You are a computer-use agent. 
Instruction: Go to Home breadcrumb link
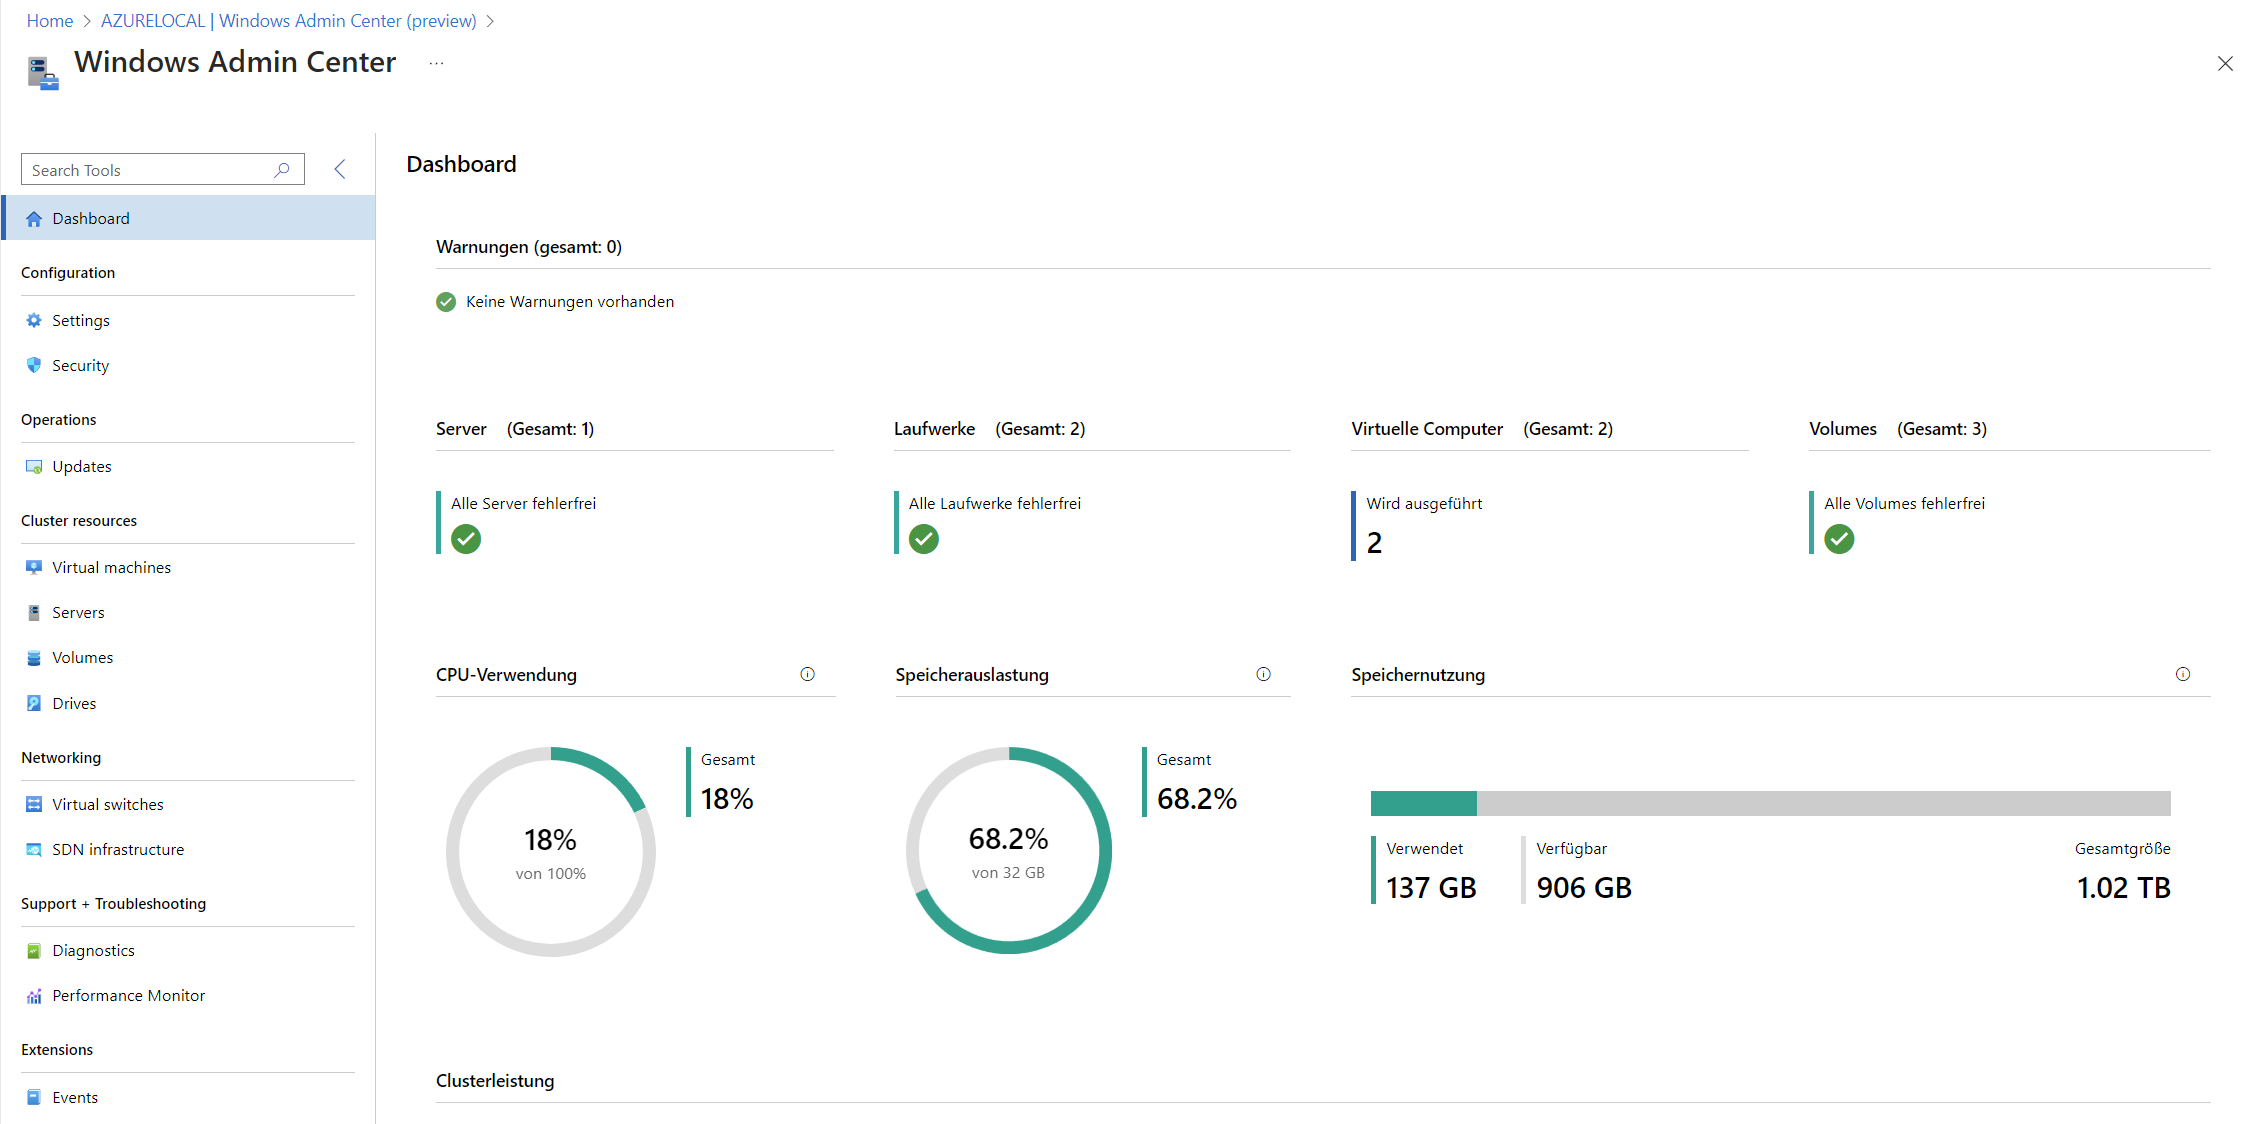tap(50, 21)
